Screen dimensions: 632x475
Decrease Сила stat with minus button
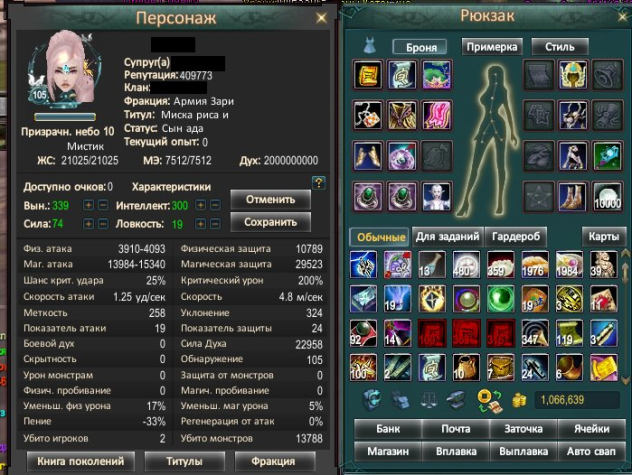(103, 223)
